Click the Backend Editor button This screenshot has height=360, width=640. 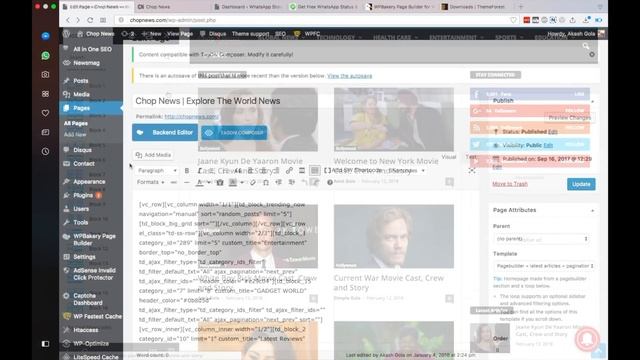pyautogui.click(x=165, y=132)
